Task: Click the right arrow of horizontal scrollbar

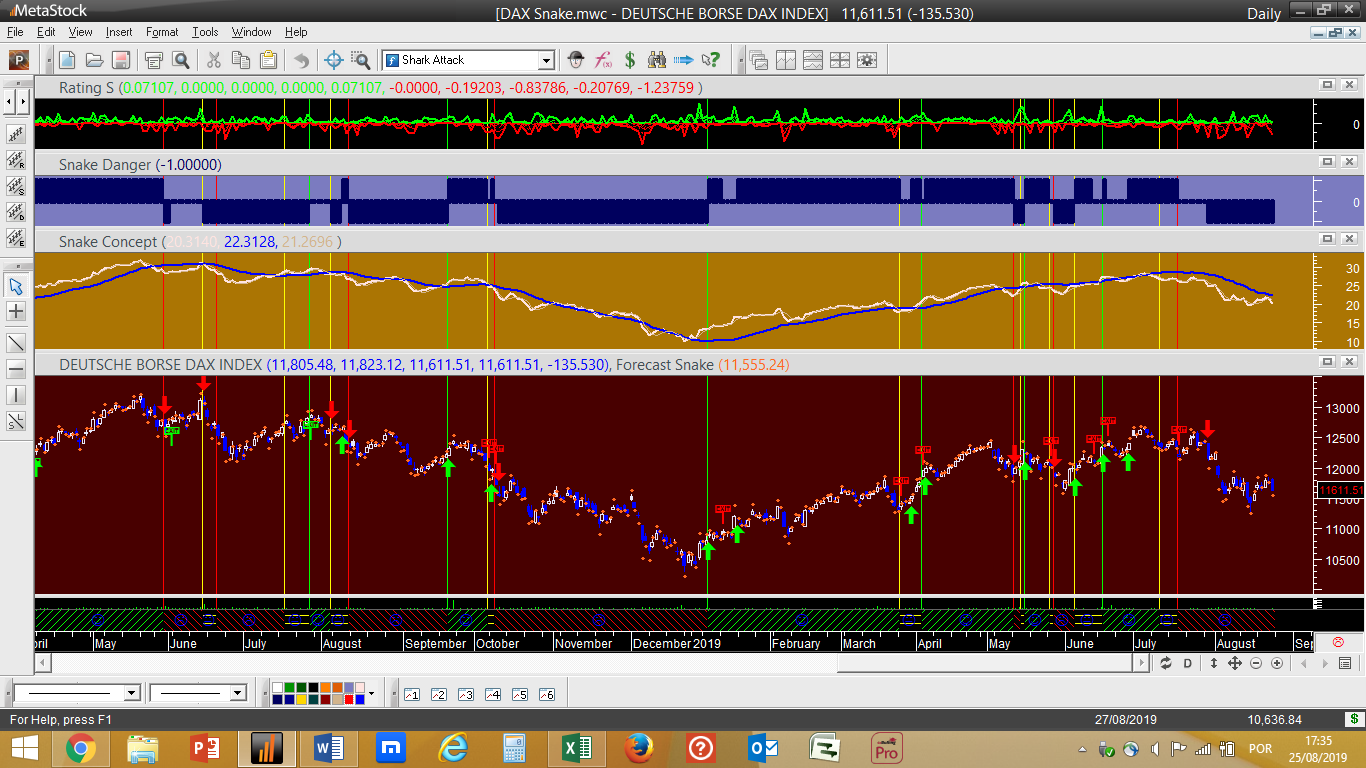Action: pos(1141,663)
